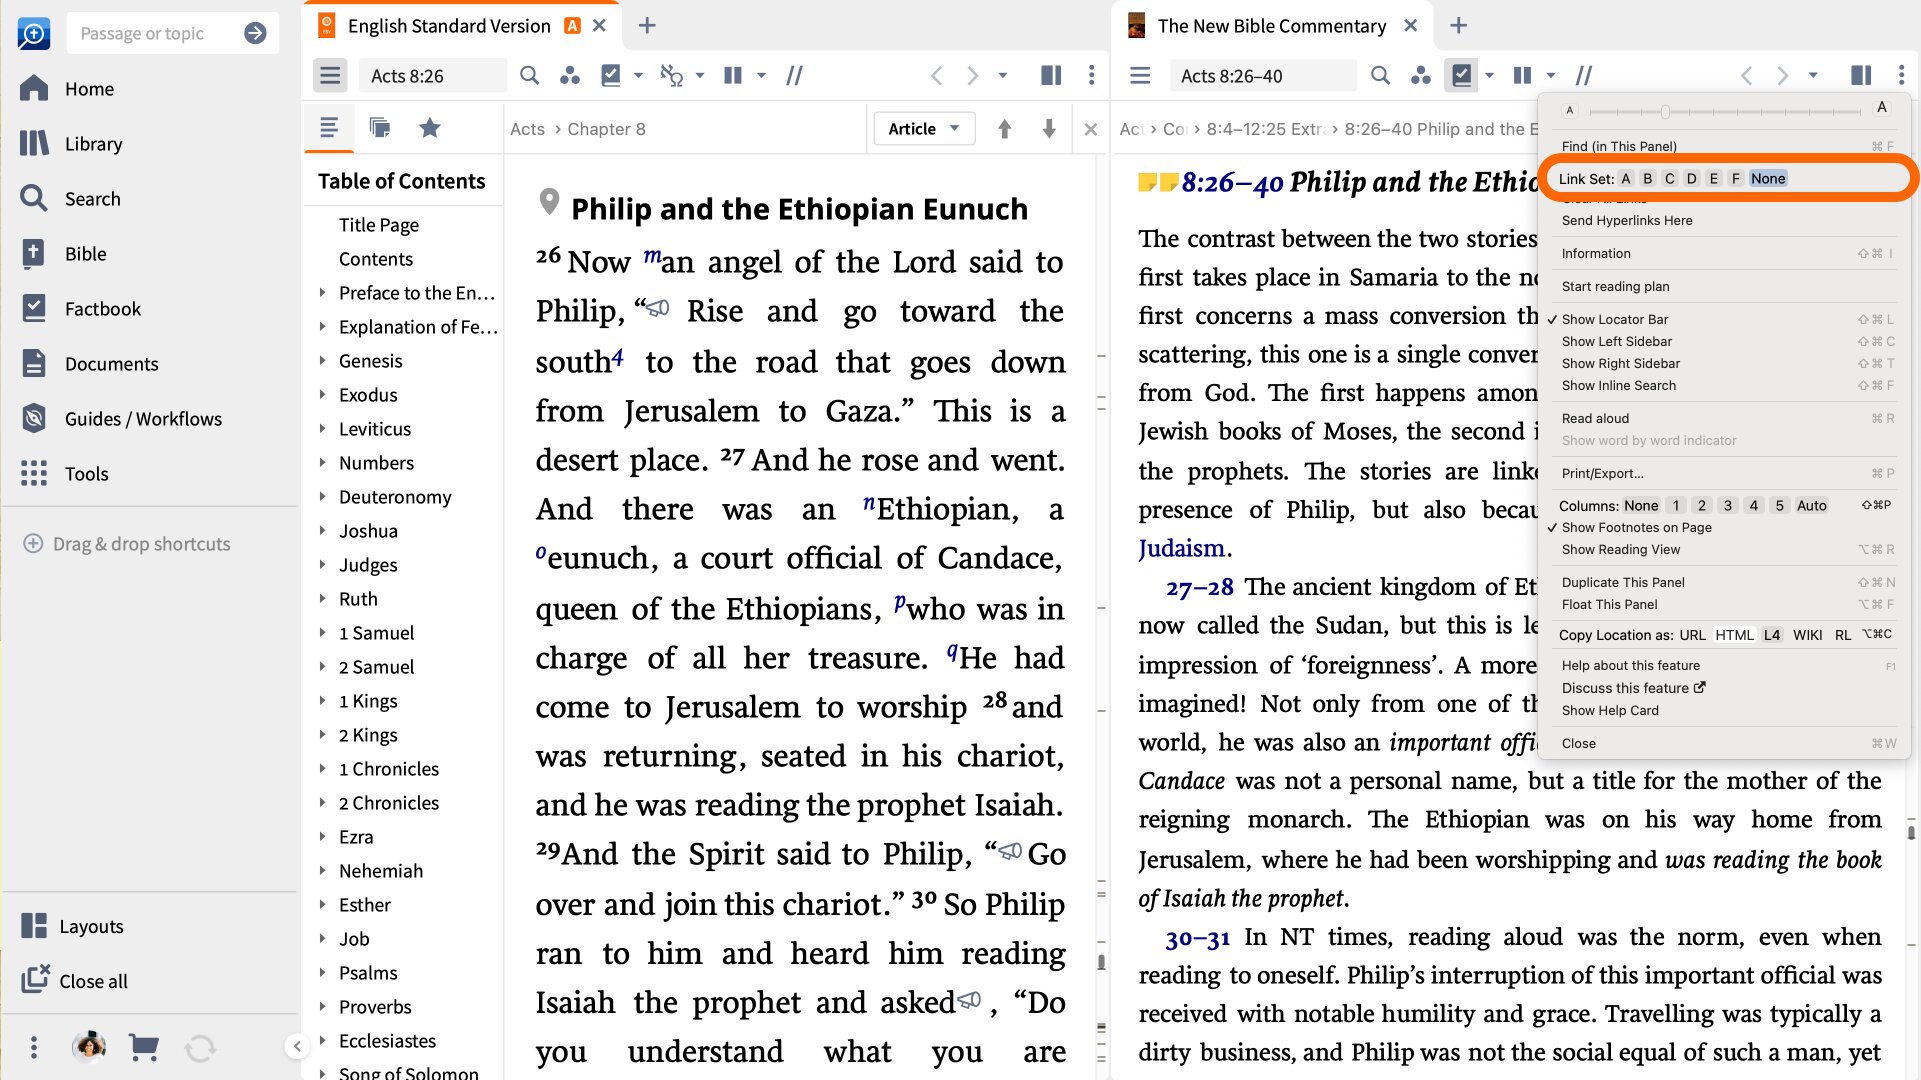This screenshot has width=1921, height=1080.
Task: Switch to English Standard Version tab
Action: (449, 26)
